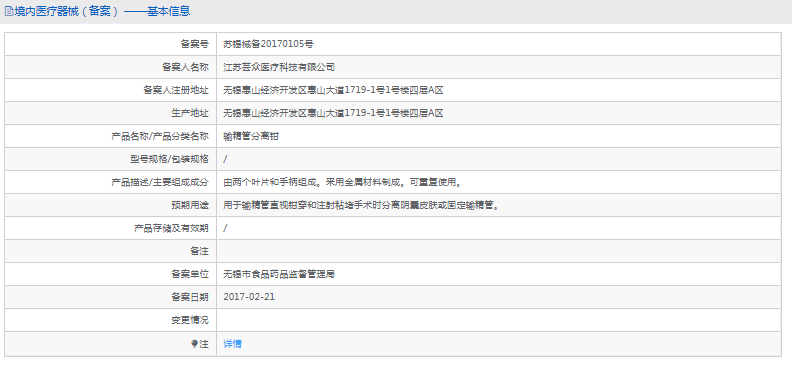Select the company name 江苏芸众医疗科技有限公司

(x=279, y=67)
